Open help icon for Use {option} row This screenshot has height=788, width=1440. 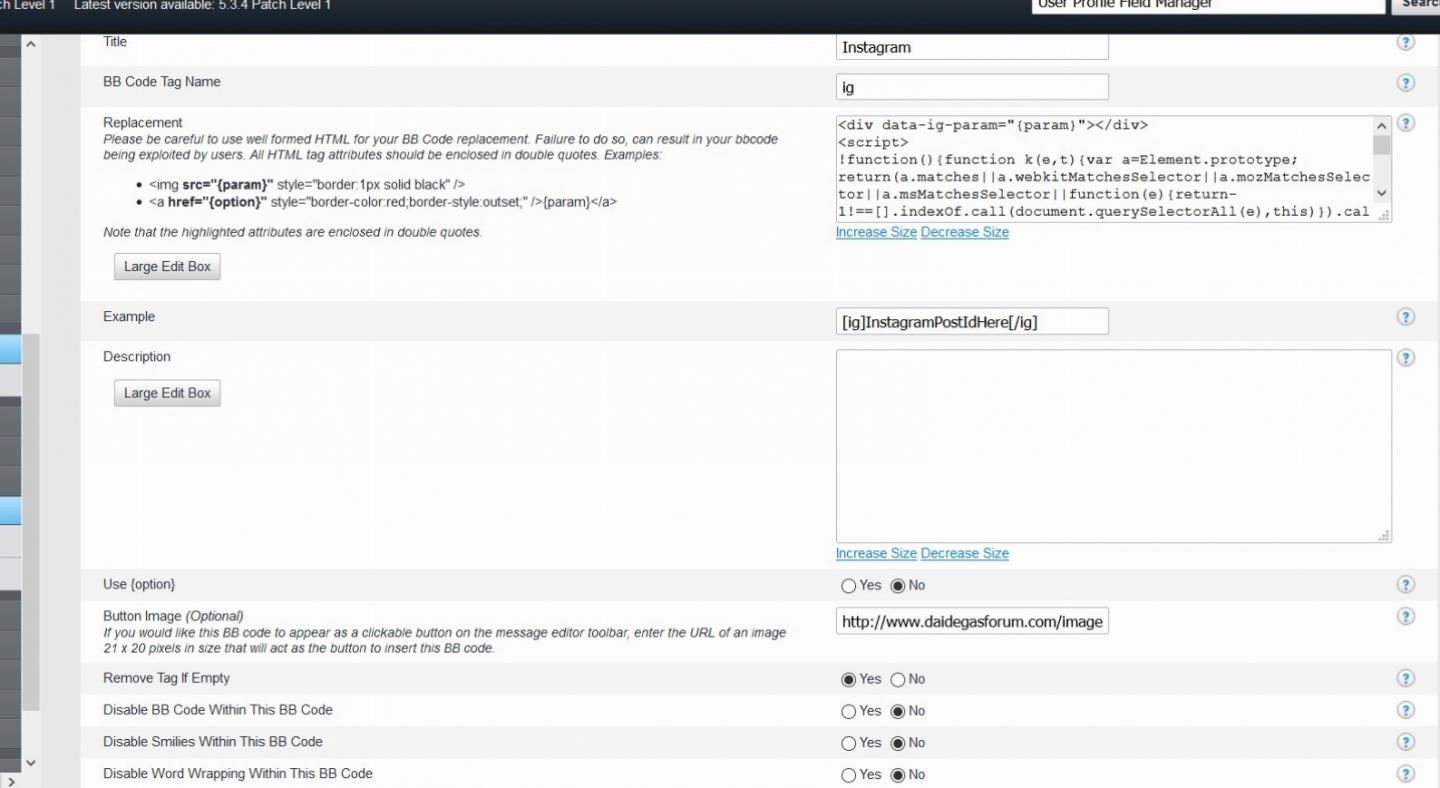pyautogui.click(x=1405, y=585)
